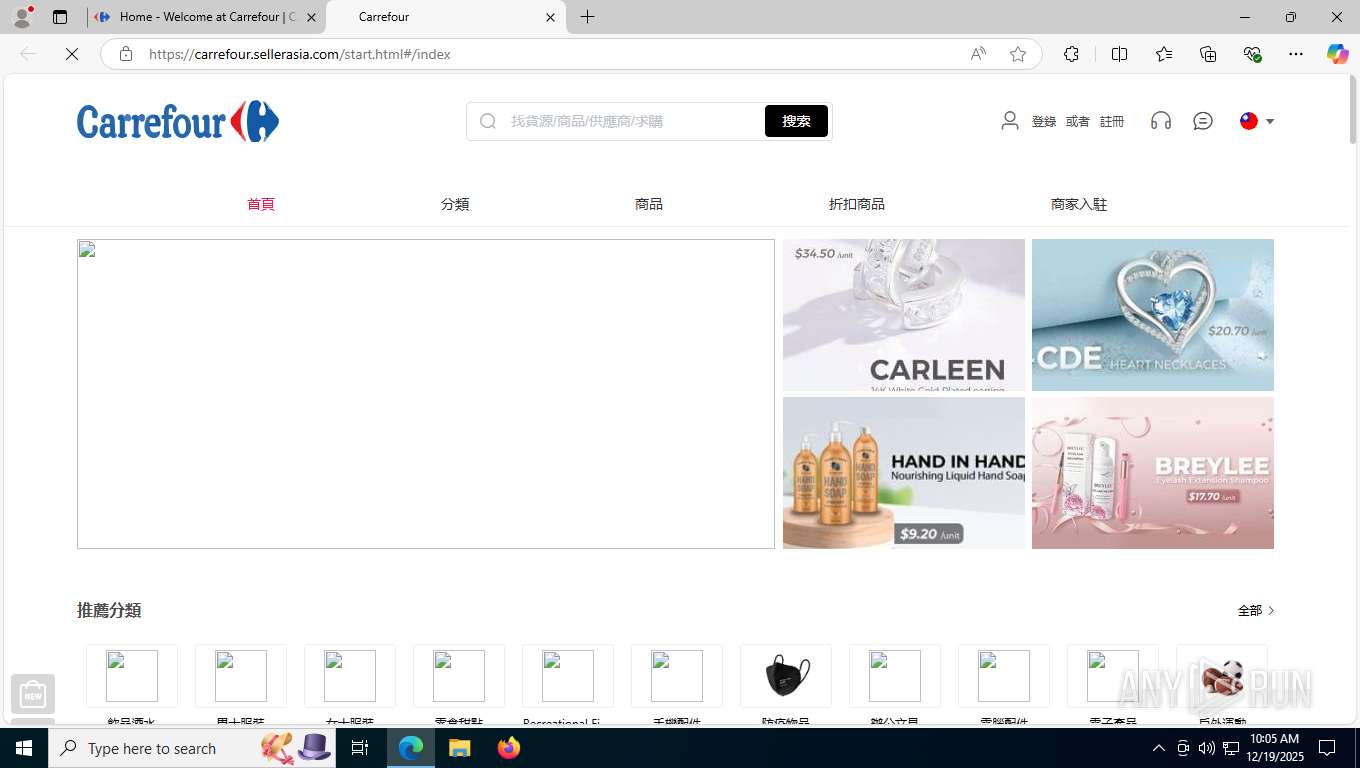The image size is (1360, 768).
Task: Click the user account icon
Action: [1010, 121]
